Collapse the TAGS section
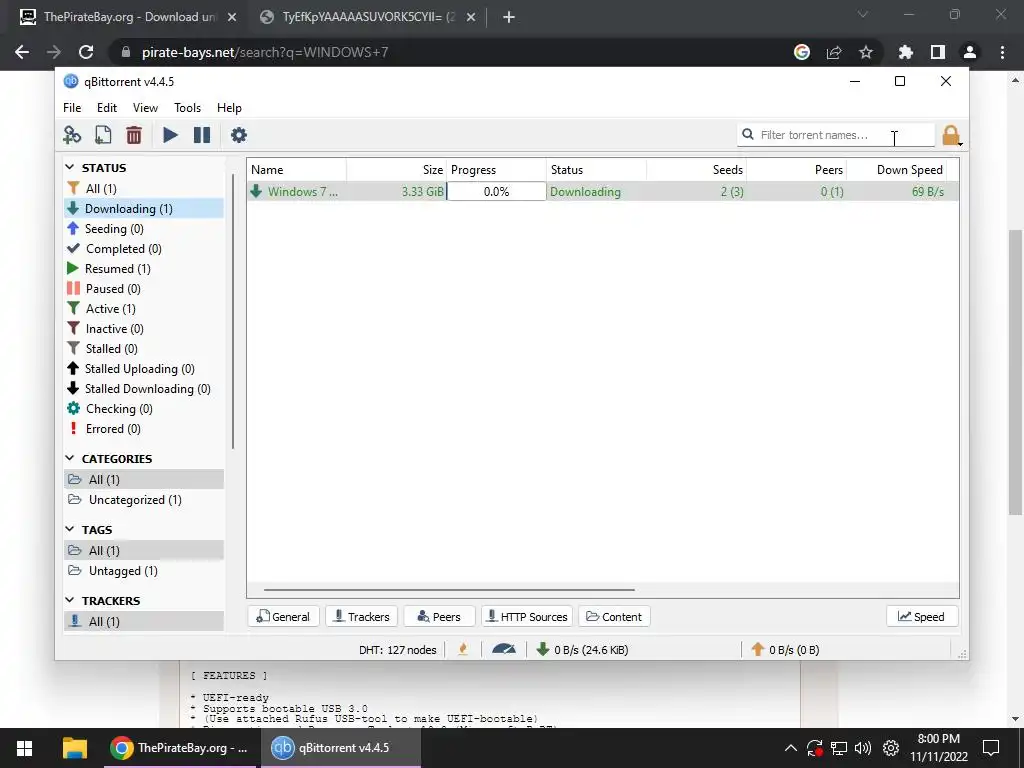 [70, 530]
